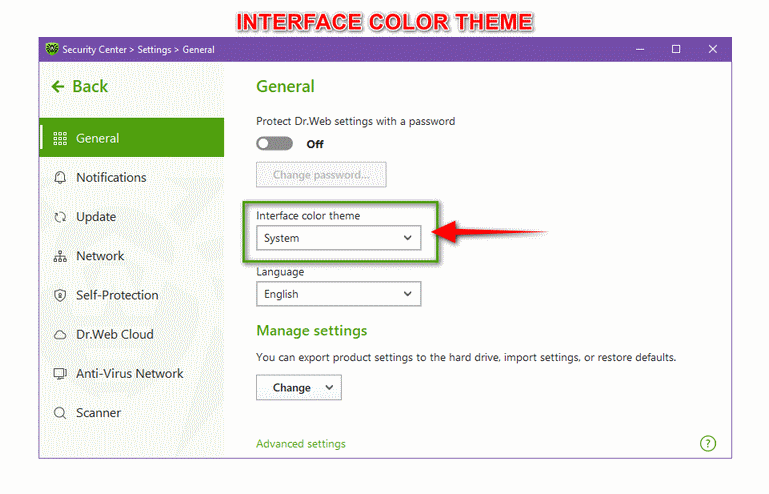Open the Self-Protection section
Screen dimensions: 769x494
coord(131,295)
